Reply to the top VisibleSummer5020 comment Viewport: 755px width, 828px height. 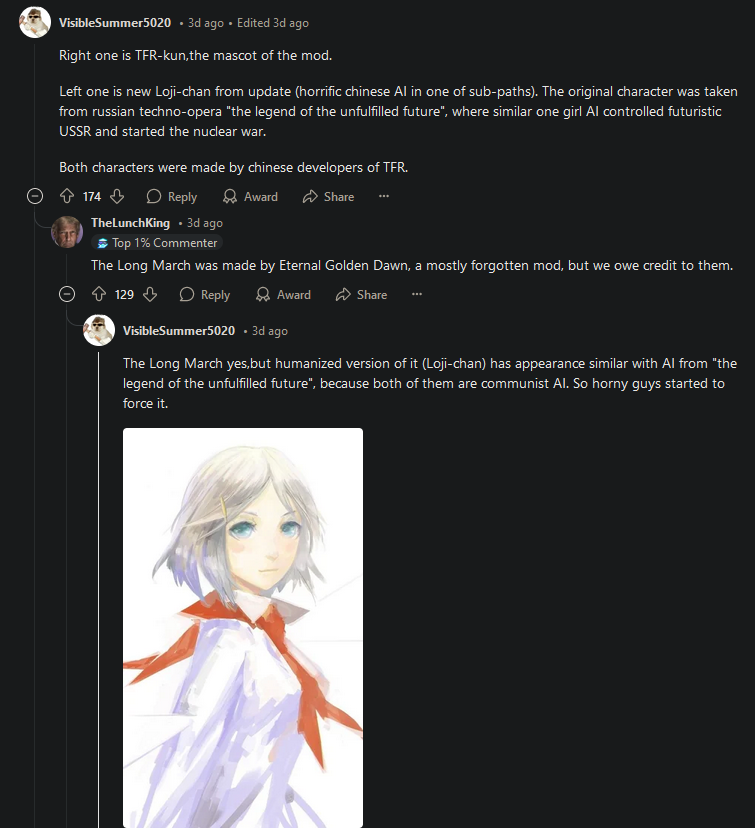click(x=172, y=196)
